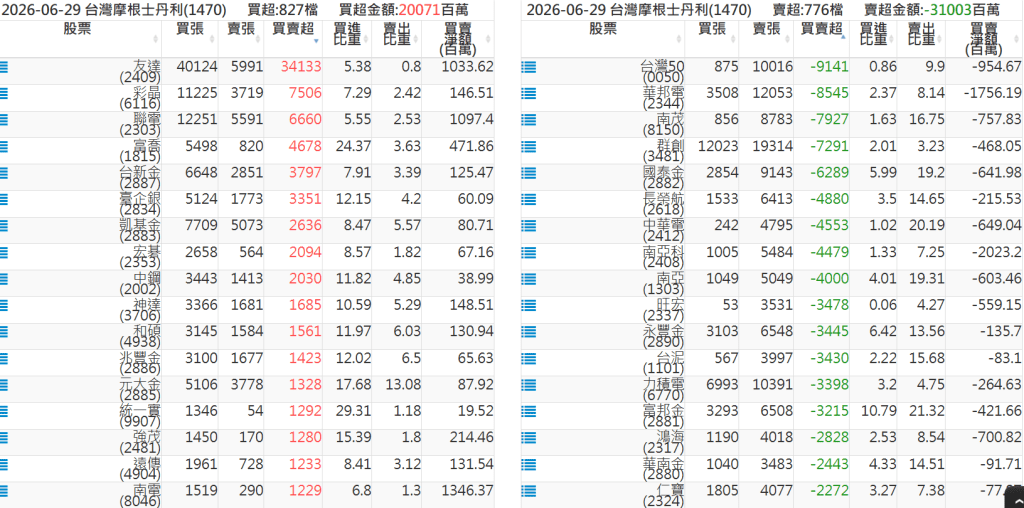Select net buy value 34133 for 友達
The image size is (1024, 508).
click(x=301, y=67)
